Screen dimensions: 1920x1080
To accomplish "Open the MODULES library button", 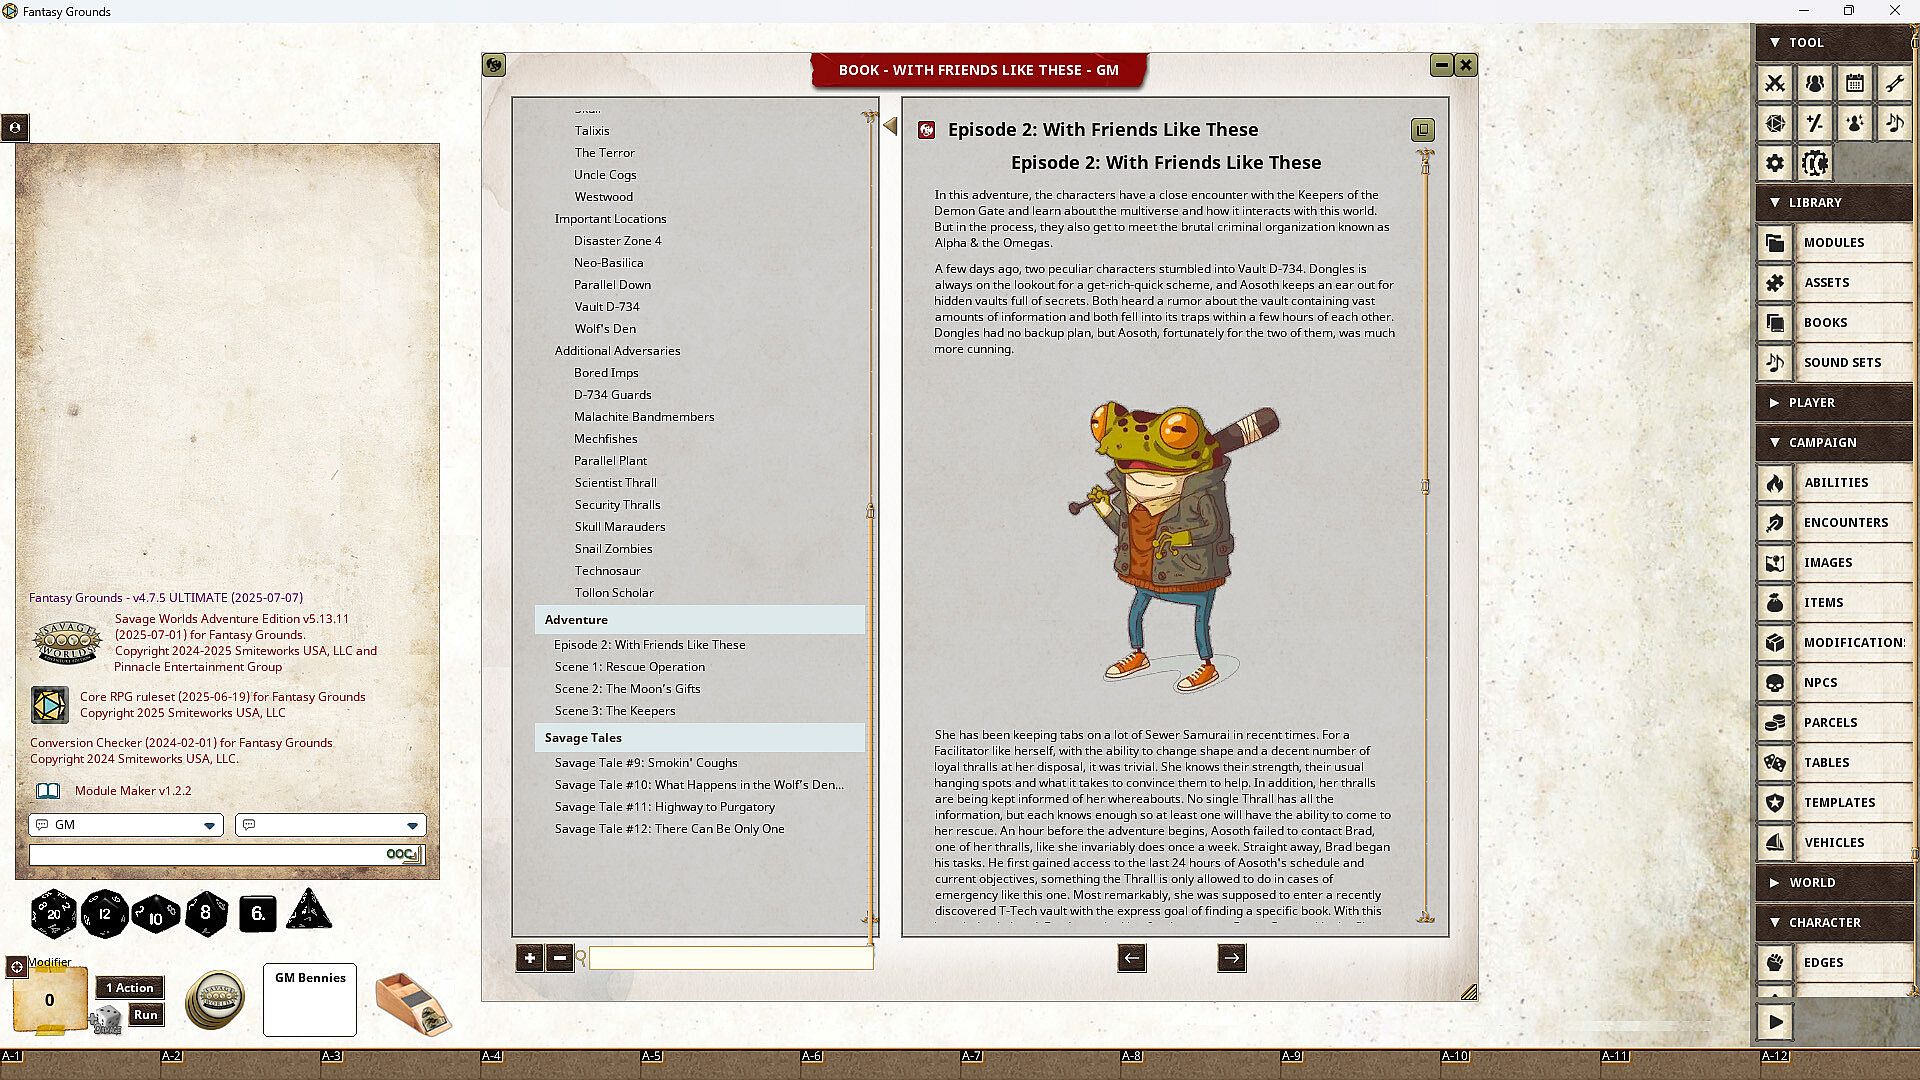I will [1833, 243].
